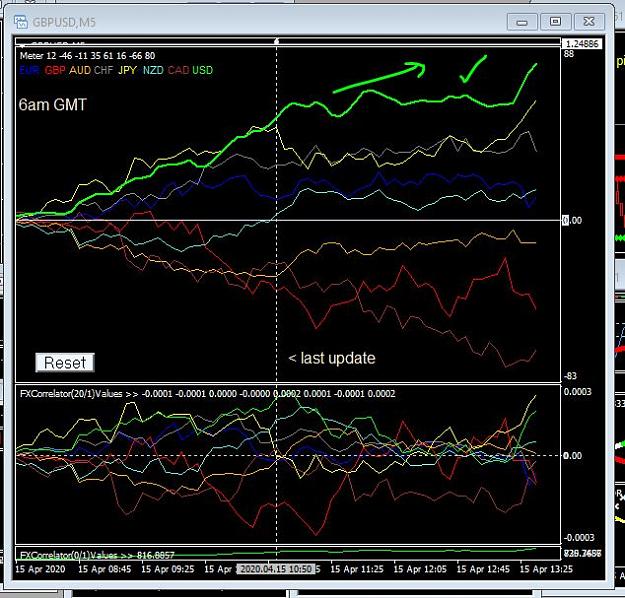Click the 1.24886 price label
The height and width of the screenshot is (598, 625).
(x=582, y=44)
